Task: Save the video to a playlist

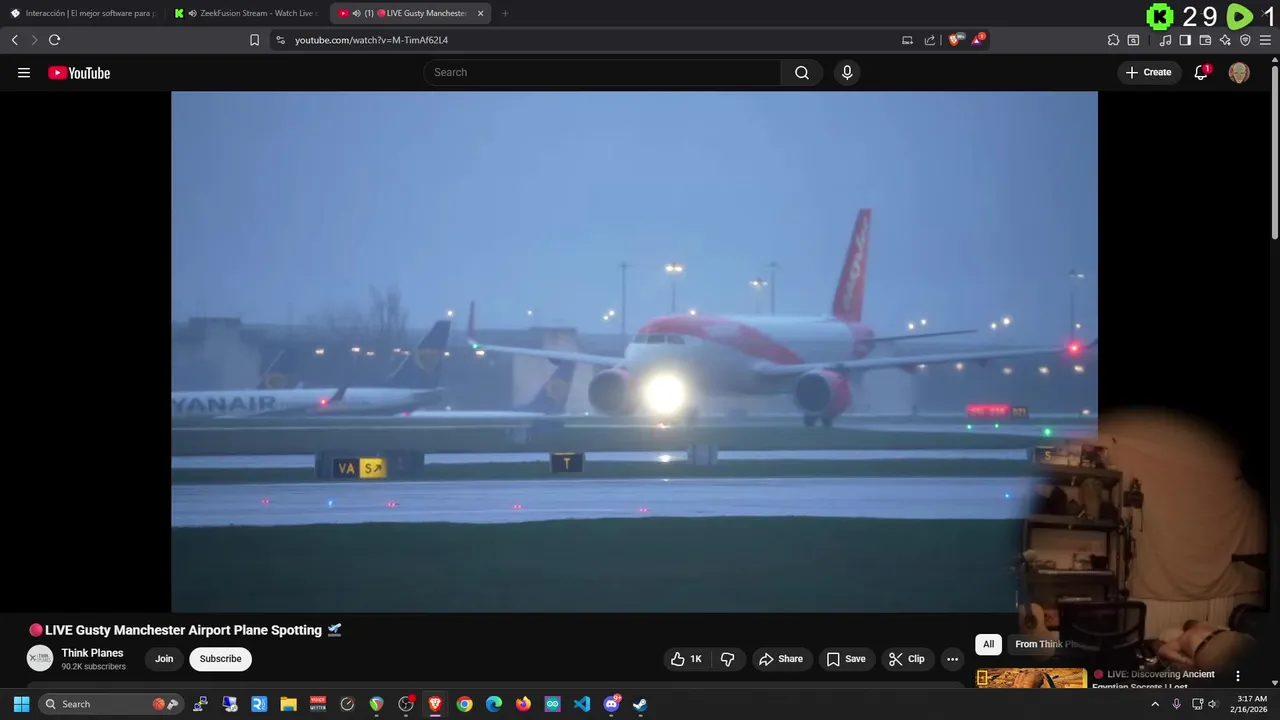Action: (x=846, y=659)
